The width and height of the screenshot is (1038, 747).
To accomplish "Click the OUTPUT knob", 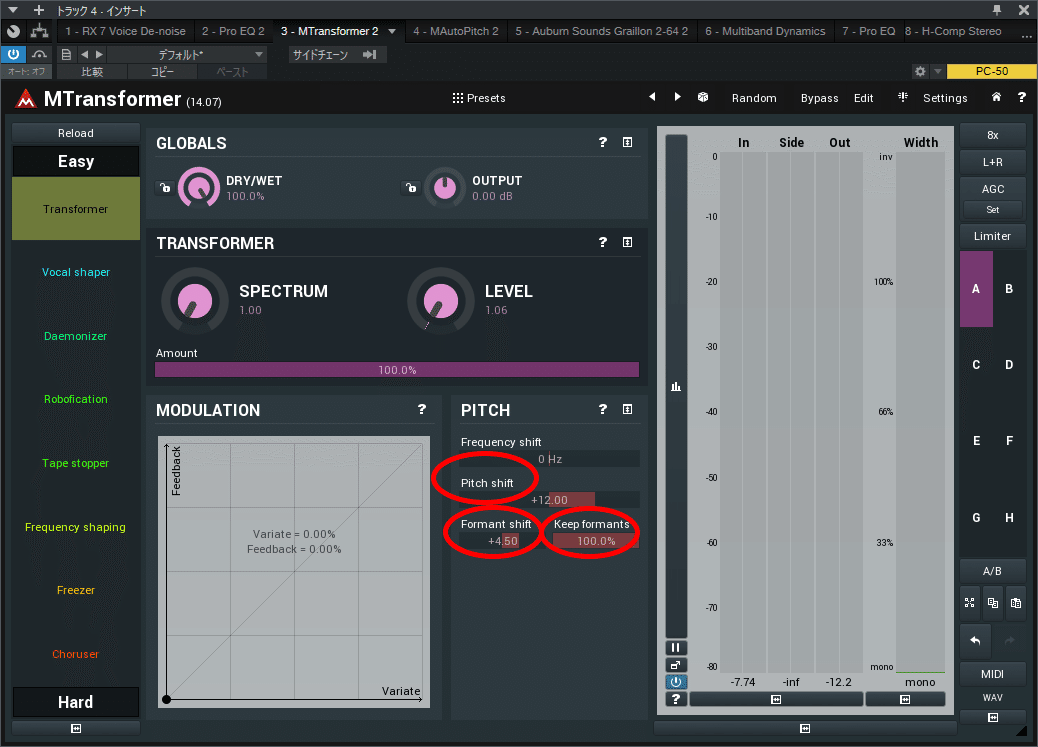I will (x=445, y=187).
